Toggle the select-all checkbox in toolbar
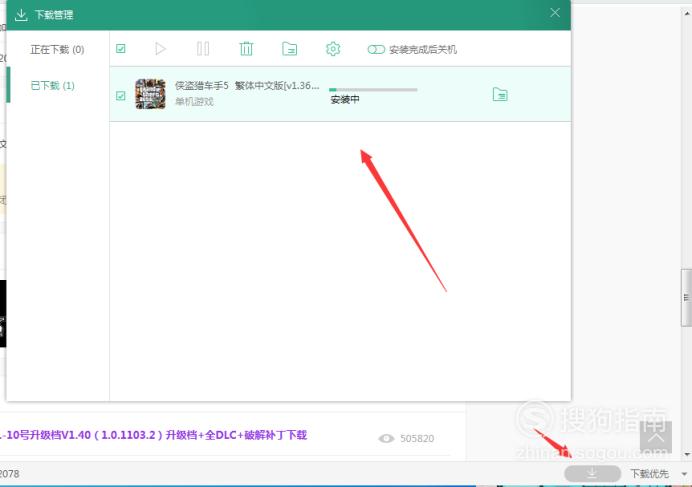The height and width of the screenshot is (487, 692). coord(120,49)
